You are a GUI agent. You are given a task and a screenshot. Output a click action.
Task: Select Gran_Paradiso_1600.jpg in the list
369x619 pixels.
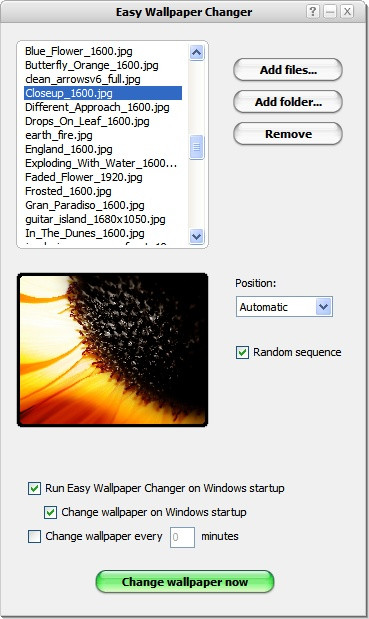tap(103, 205)
